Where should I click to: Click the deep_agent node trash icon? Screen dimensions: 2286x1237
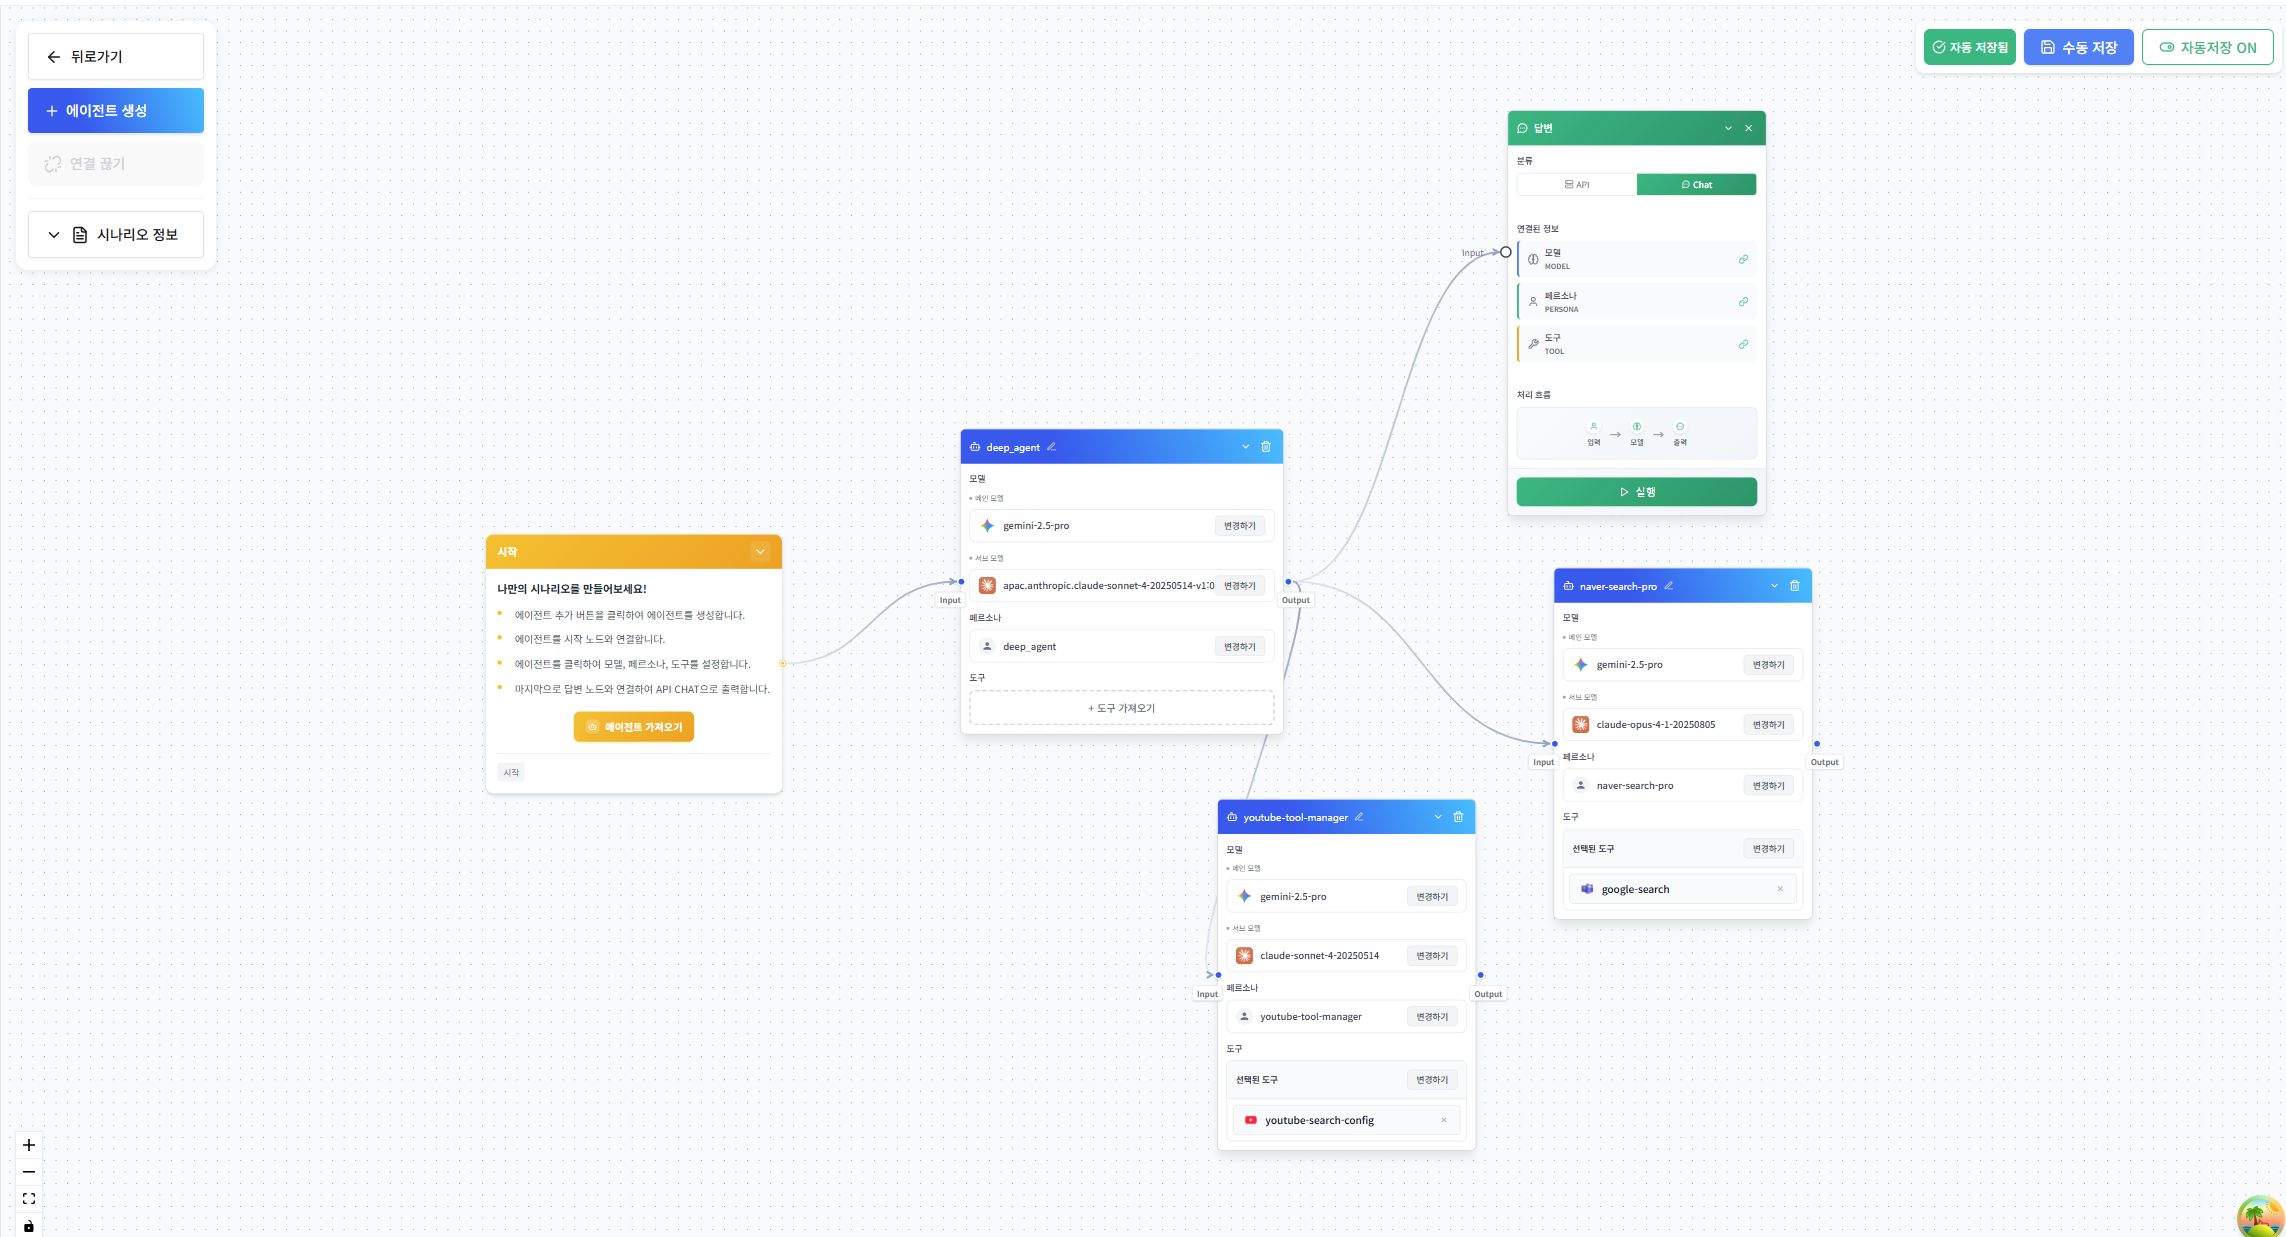[1266, 447]
